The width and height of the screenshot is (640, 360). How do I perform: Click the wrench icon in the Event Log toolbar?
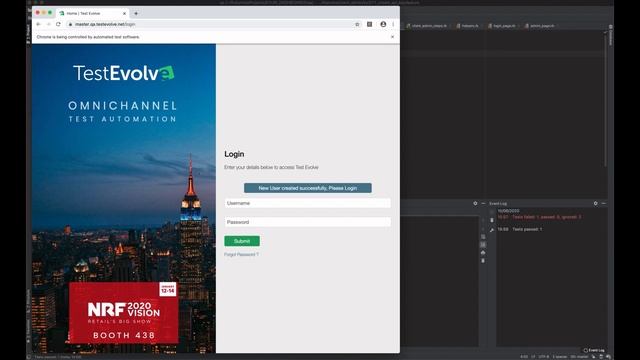click(x=492, y=230)
